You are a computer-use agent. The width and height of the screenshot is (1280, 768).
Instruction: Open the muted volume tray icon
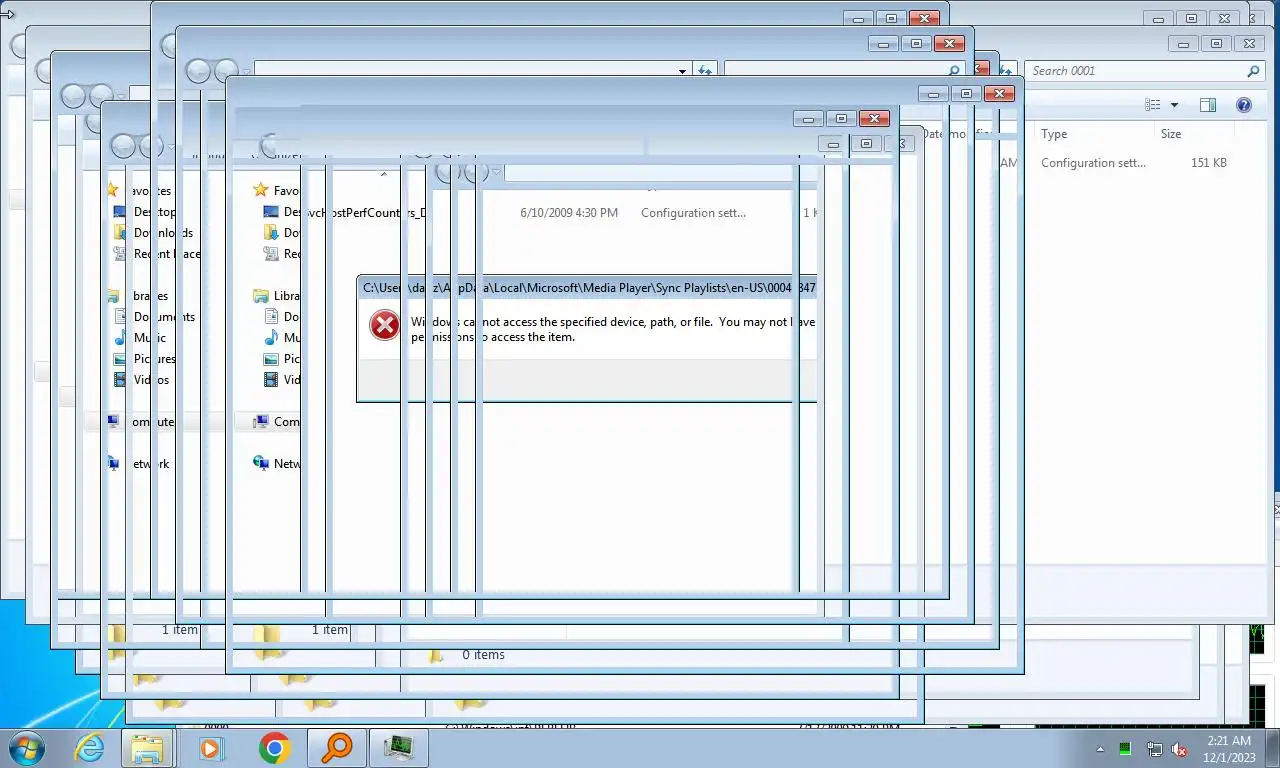(1179, 749)
